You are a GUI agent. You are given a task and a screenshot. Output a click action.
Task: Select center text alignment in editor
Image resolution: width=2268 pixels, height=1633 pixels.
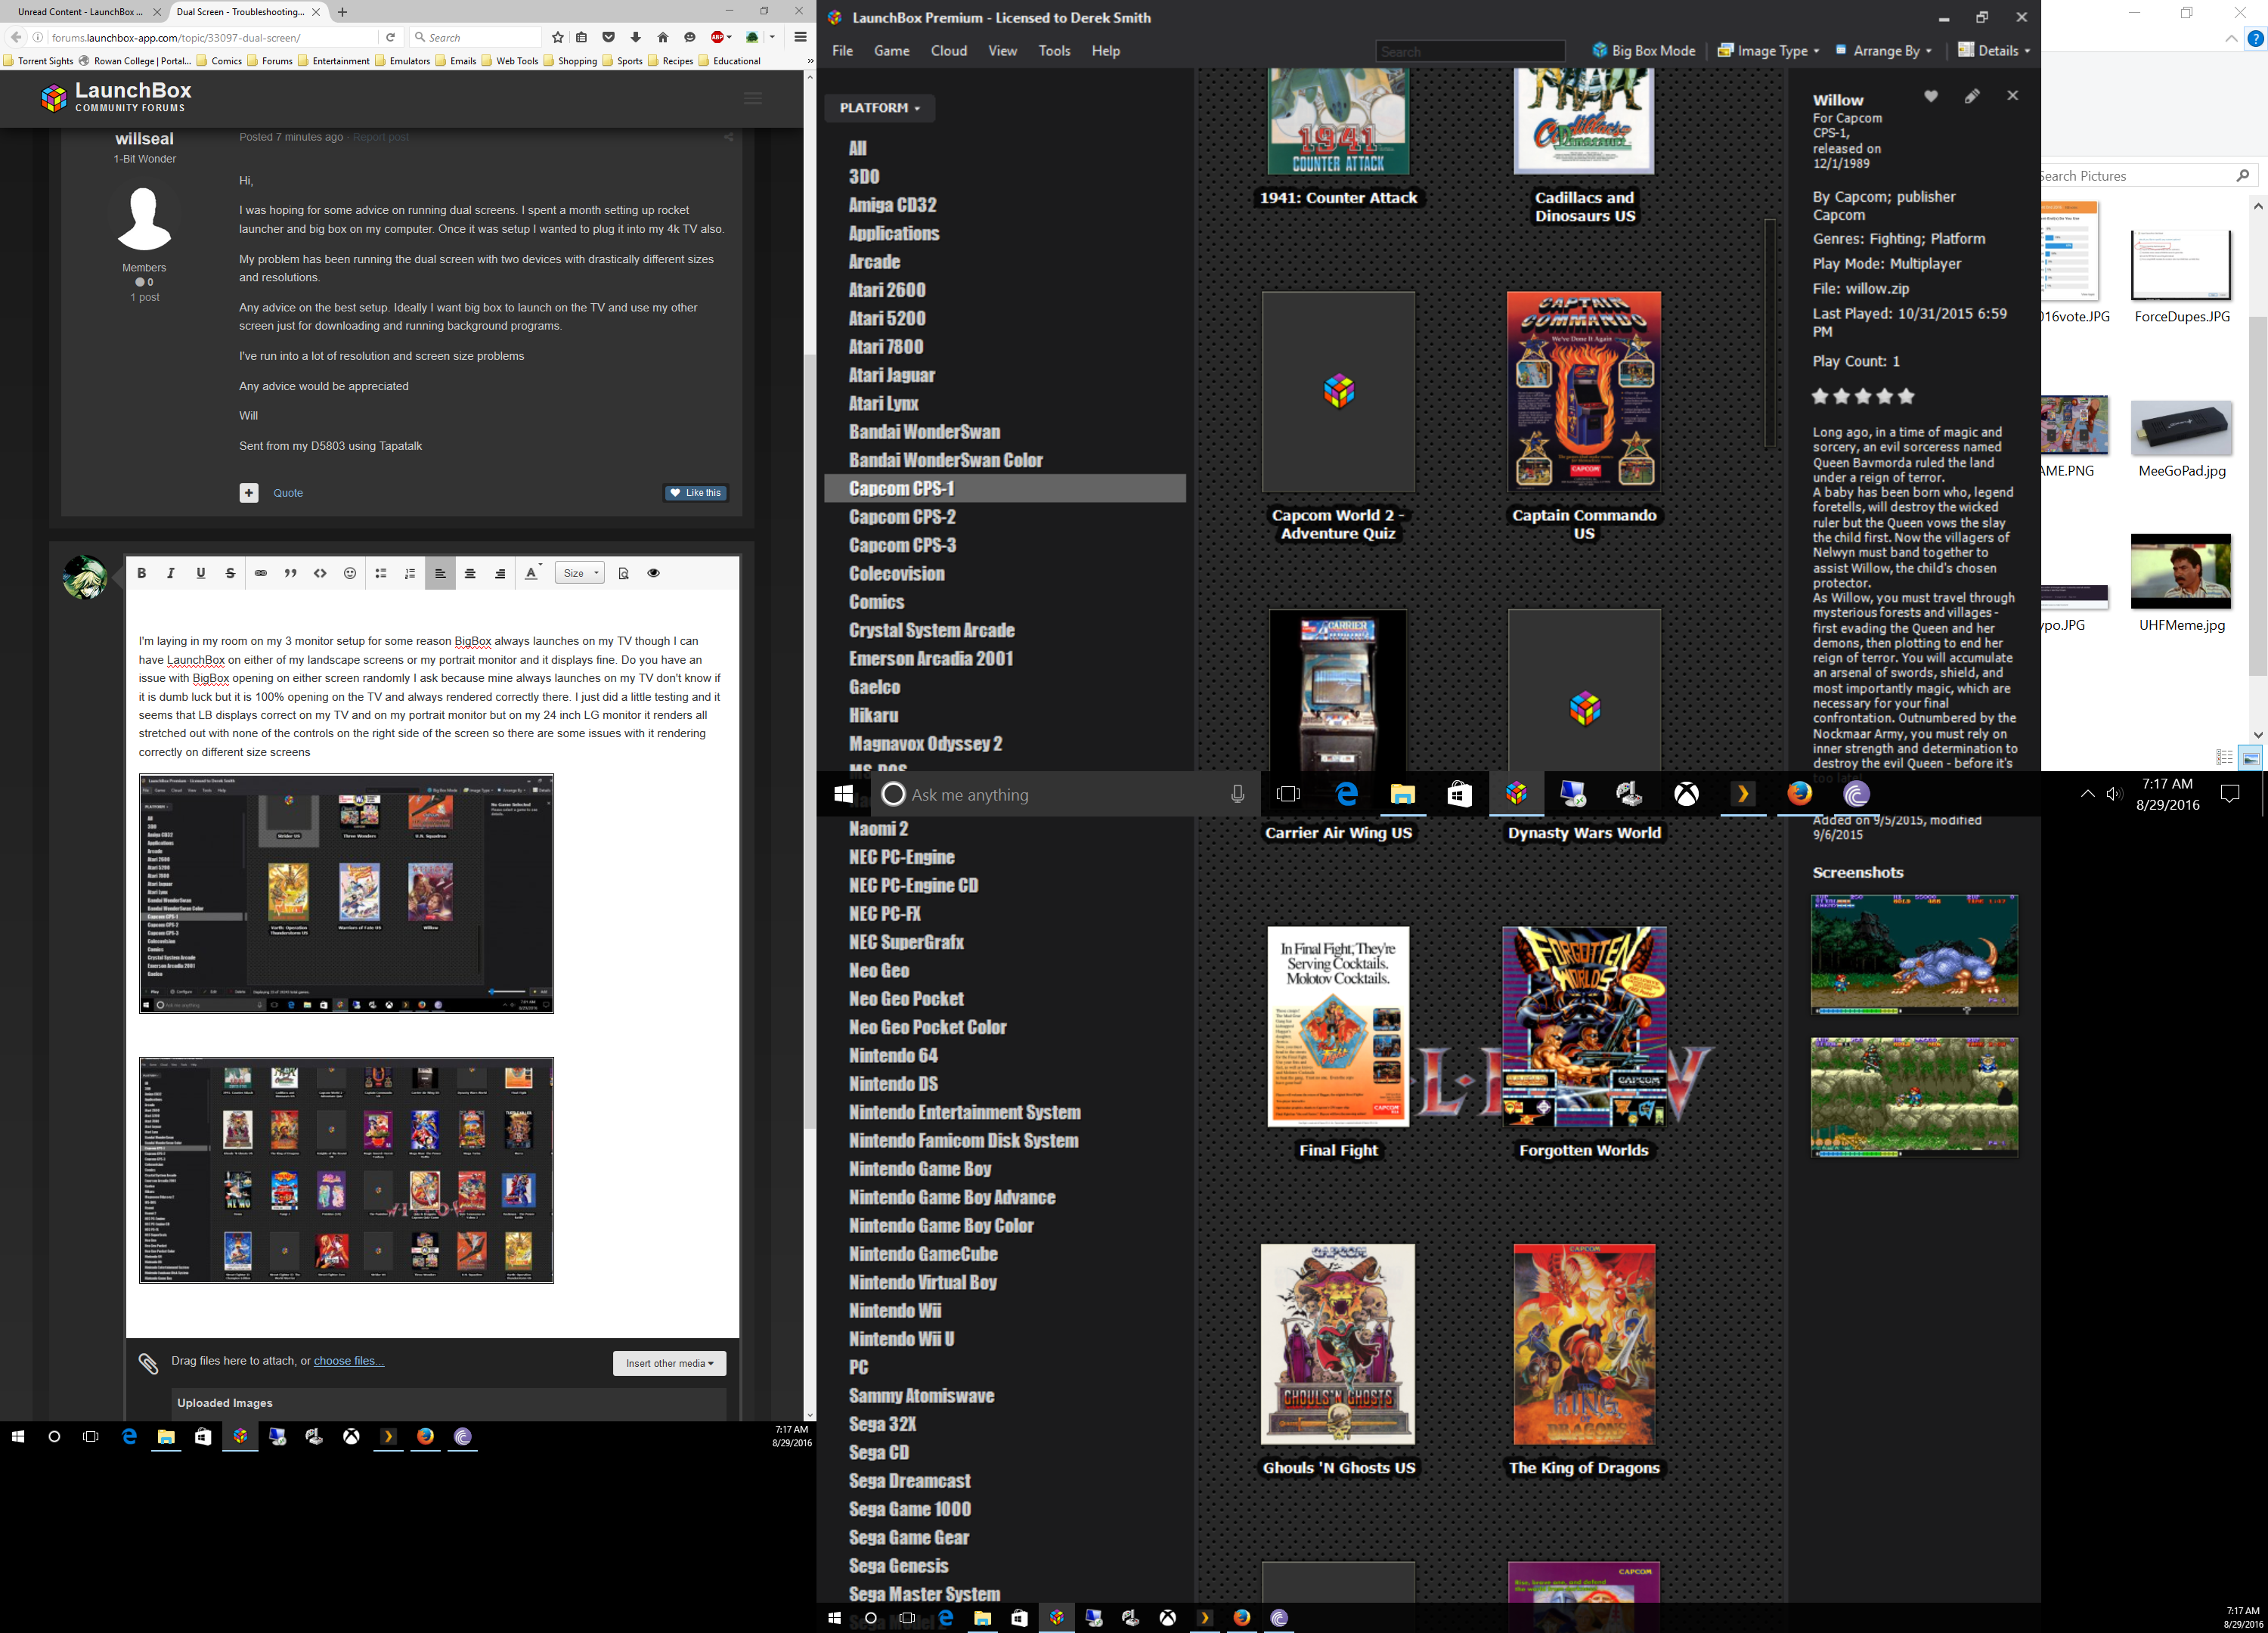pyautogui.click(x=470, y=573)
